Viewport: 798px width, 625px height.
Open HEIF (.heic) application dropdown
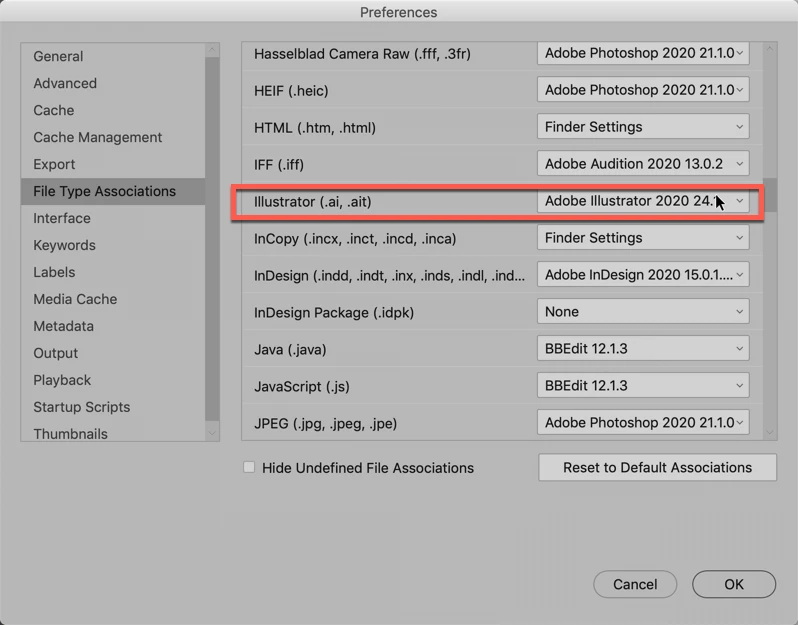[x=643, y=90]
